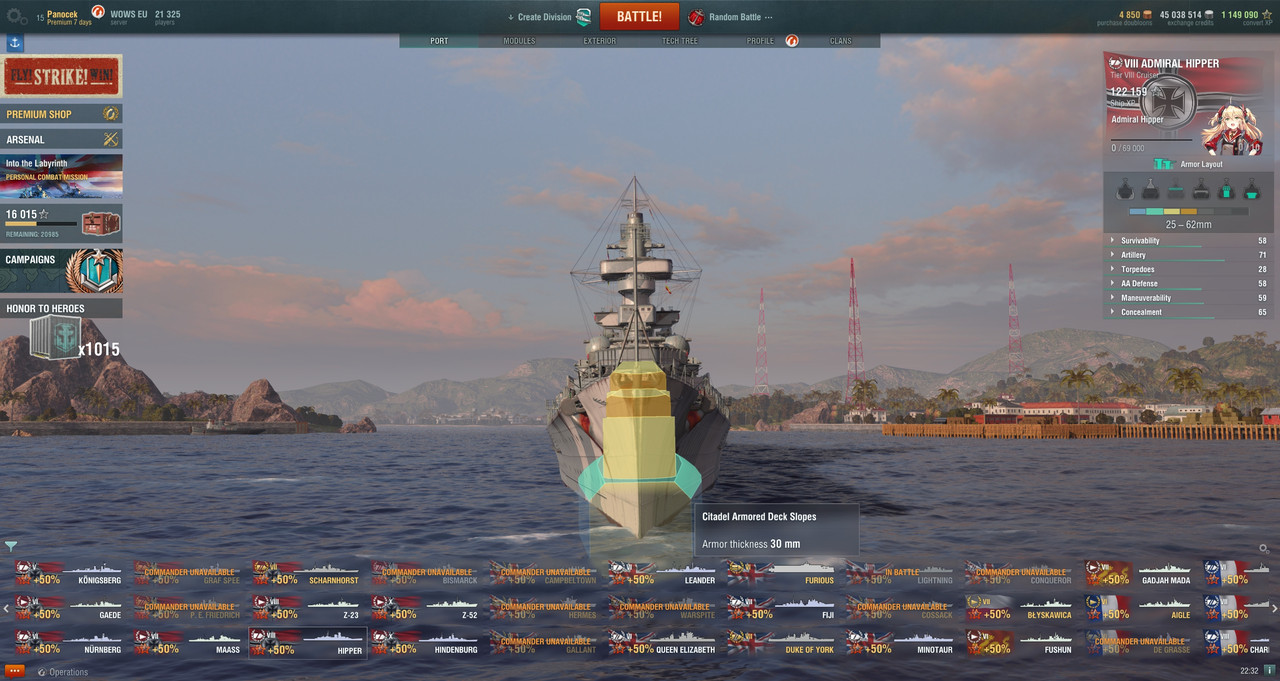Click the ship carousel filter funnel icon
Viewport: 1280px width, 681px height.
pyautogui.click(x=11, y=546)
